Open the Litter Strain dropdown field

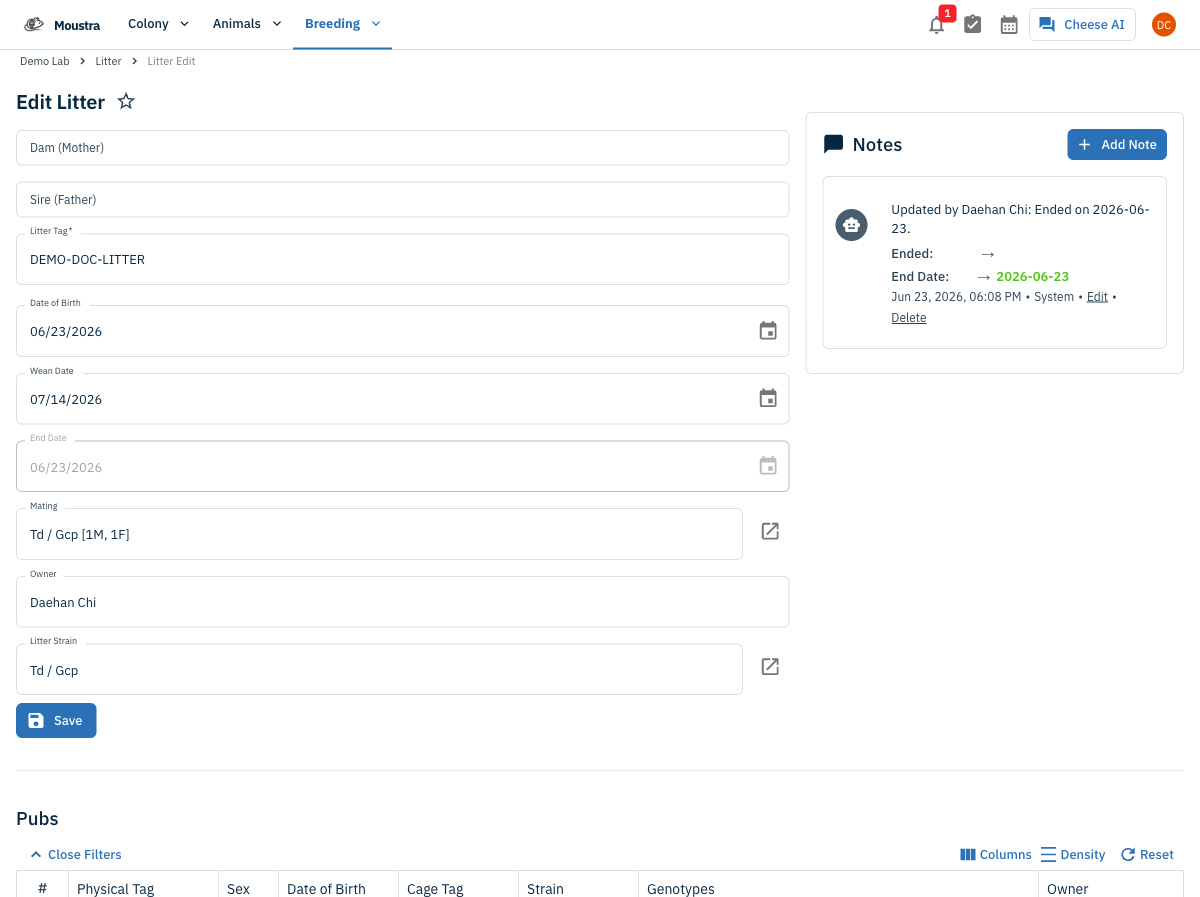pyautogui.click(x=379, y=669)
